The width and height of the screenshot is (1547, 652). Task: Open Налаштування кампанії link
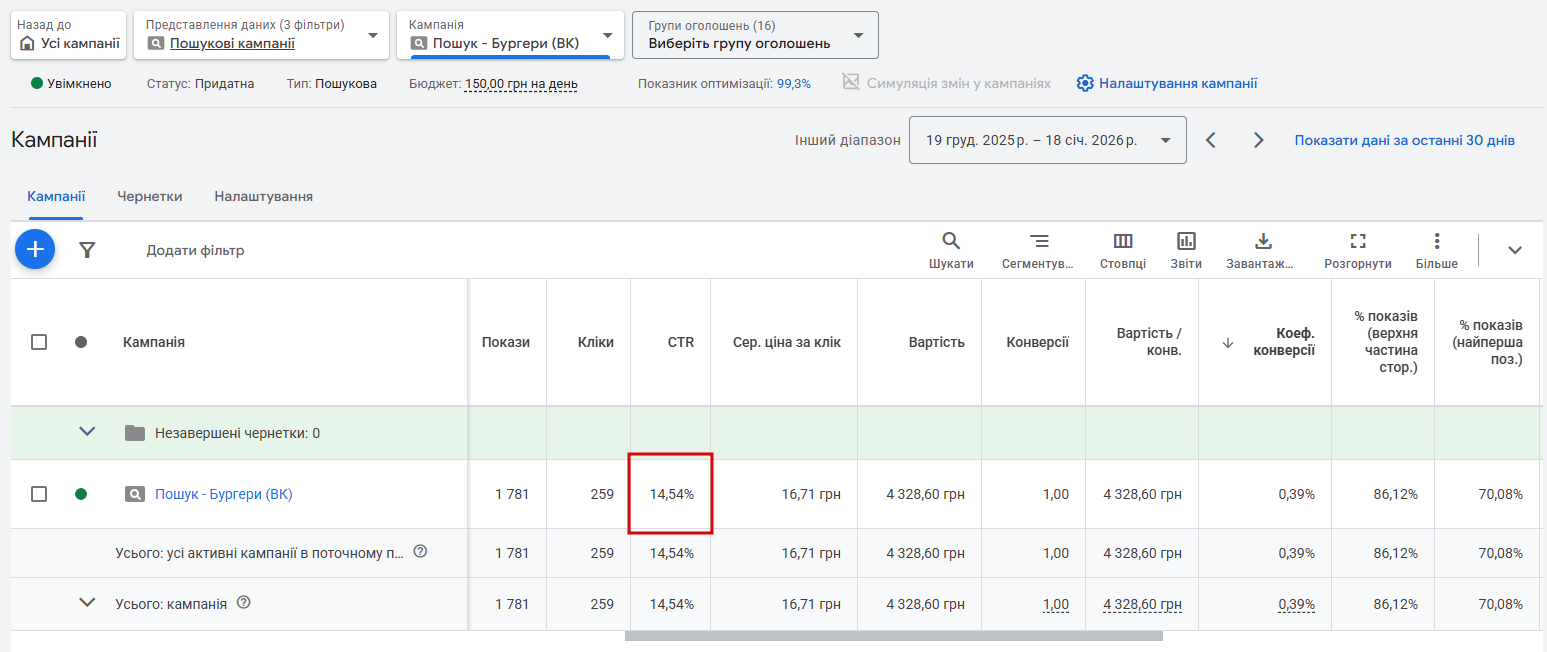1166,84
